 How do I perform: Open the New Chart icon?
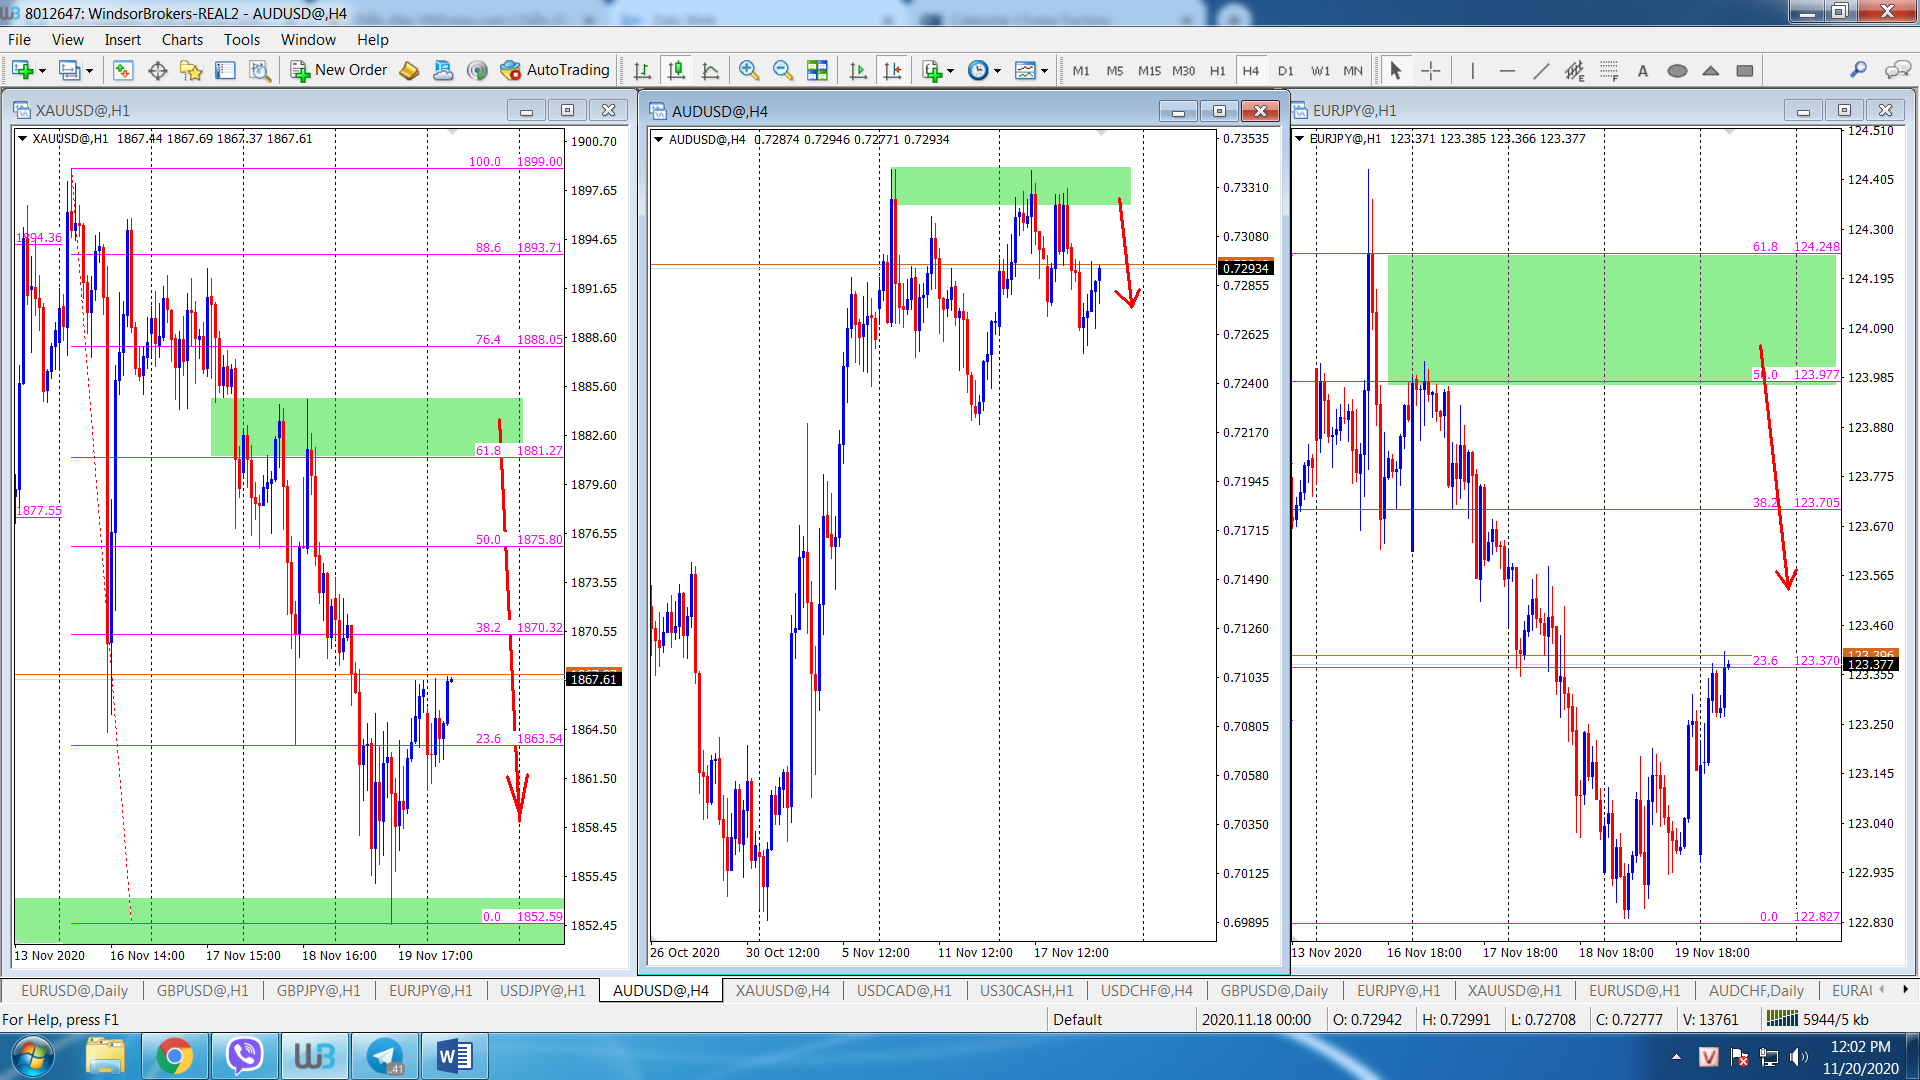pos(22,70)
